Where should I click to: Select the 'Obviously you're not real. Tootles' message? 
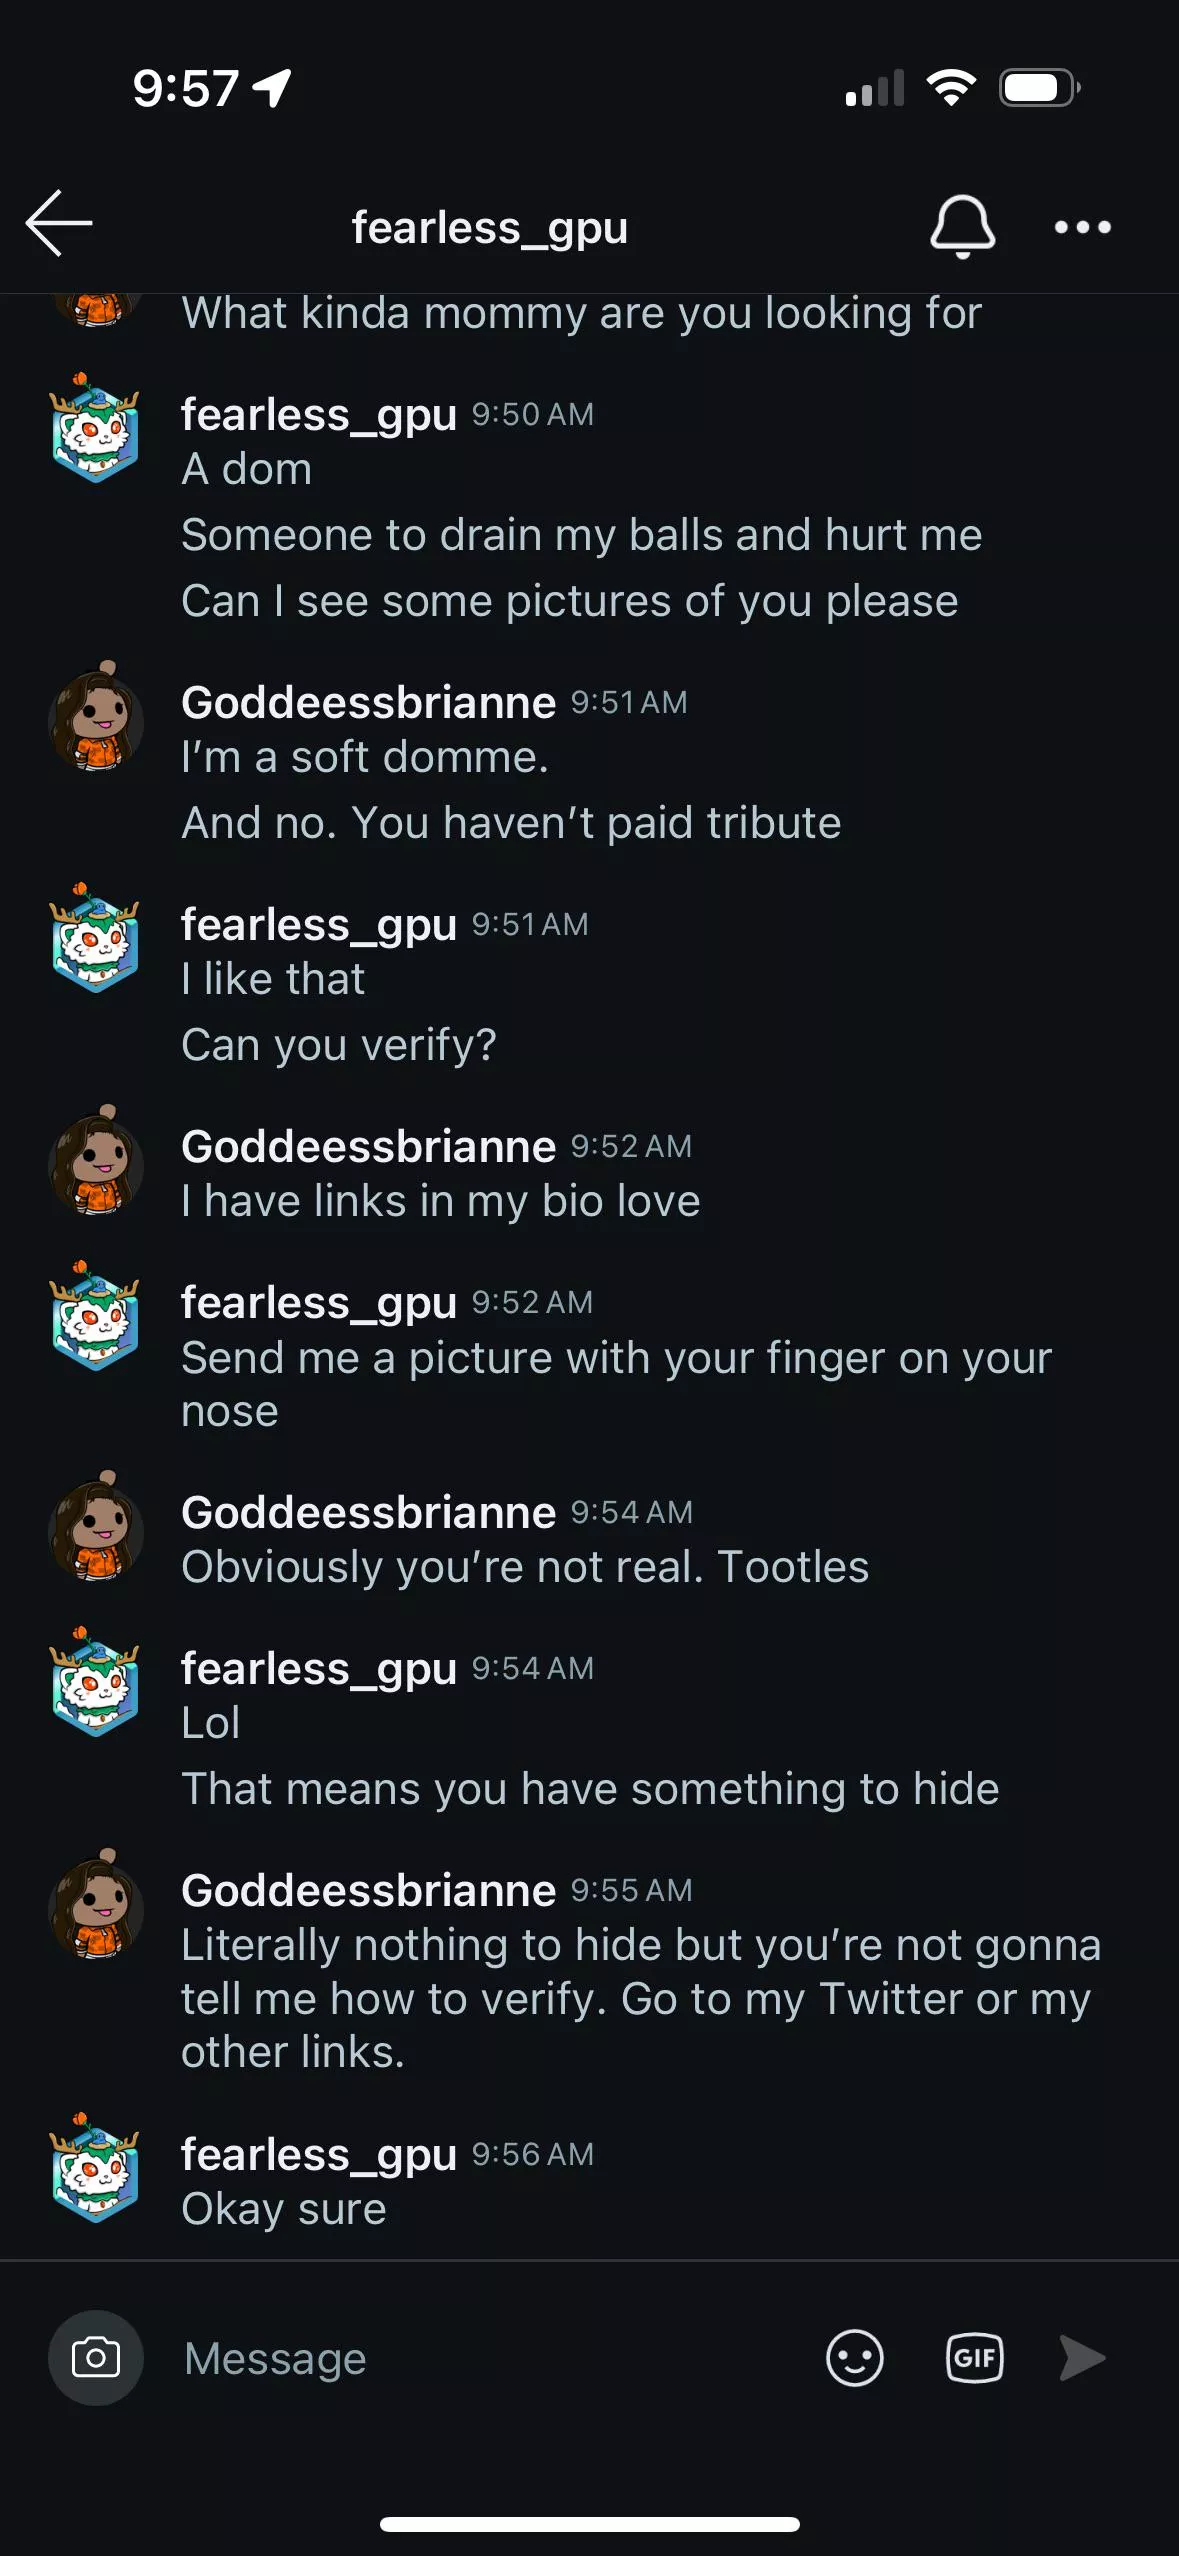[525, 1567]
